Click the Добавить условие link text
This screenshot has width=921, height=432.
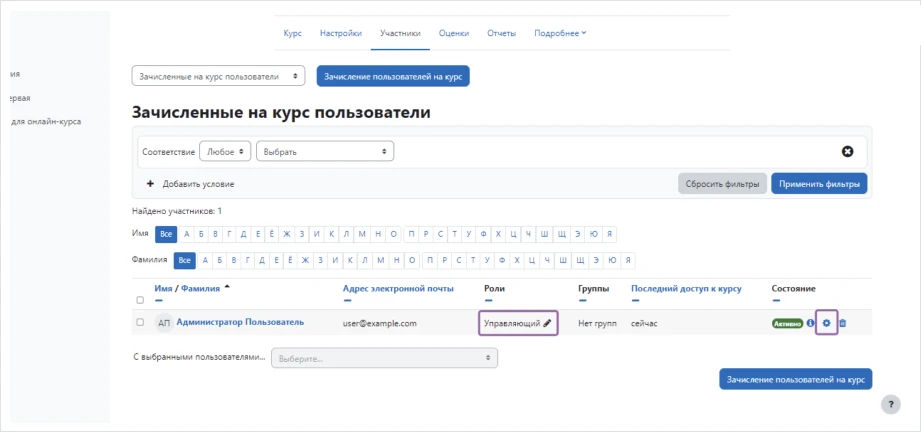coord(199,184)
